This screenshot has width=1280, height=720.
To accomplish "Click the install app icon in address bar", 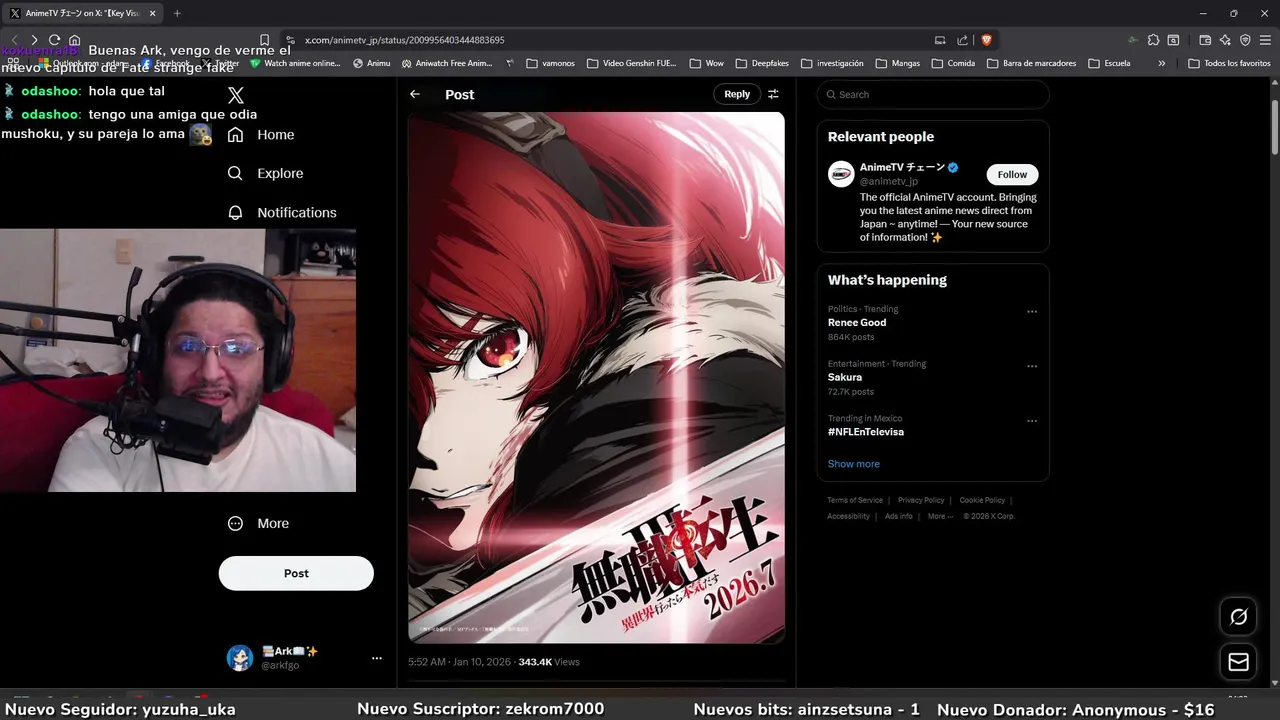I will (940, 40).
